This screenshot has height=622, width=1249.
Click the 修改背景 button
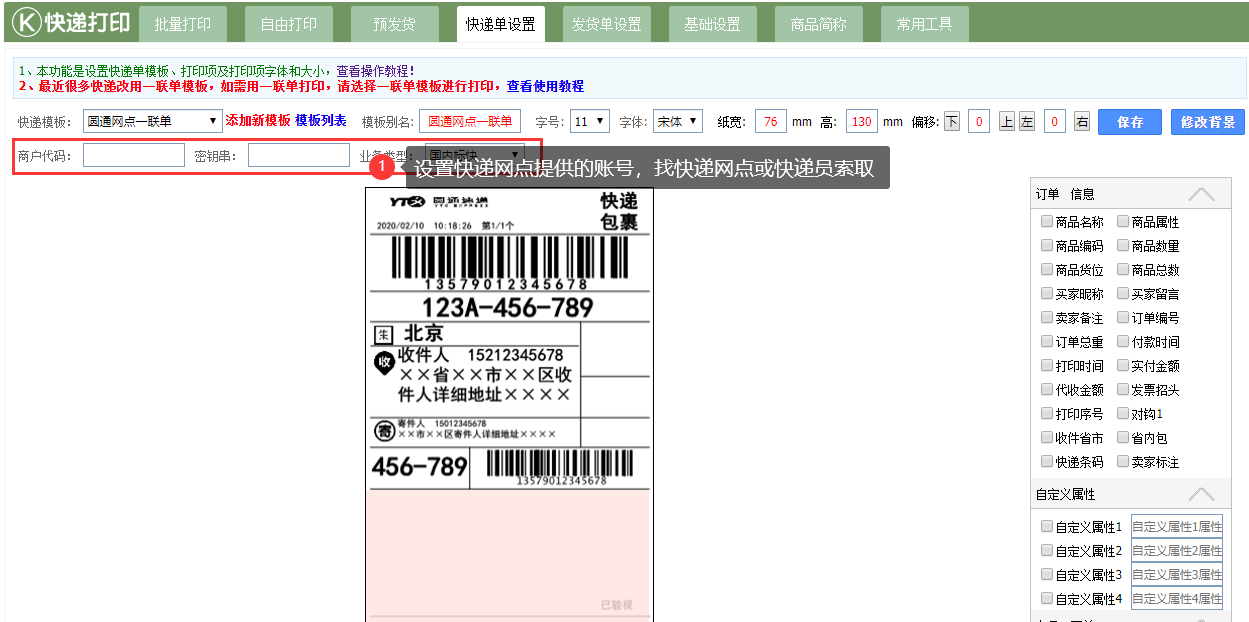(x=1208, y=122)
